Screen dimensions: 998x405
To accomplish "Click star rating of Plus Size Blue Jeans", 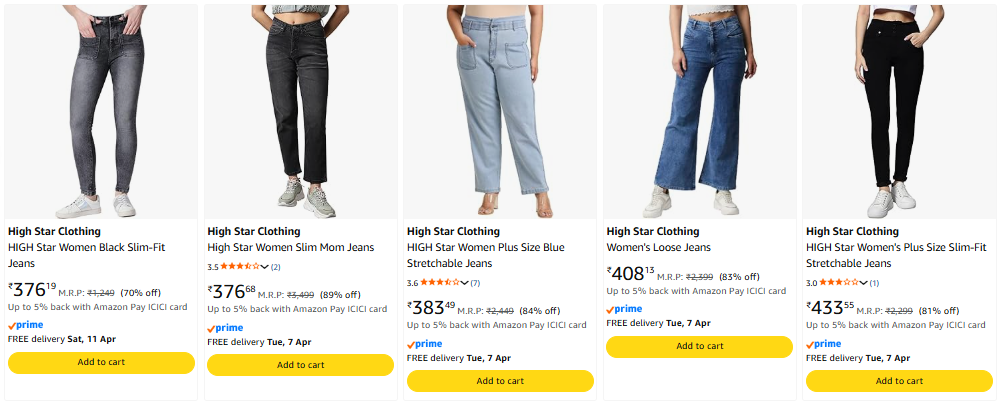I will pyautogui.click(x=439, y=283).
